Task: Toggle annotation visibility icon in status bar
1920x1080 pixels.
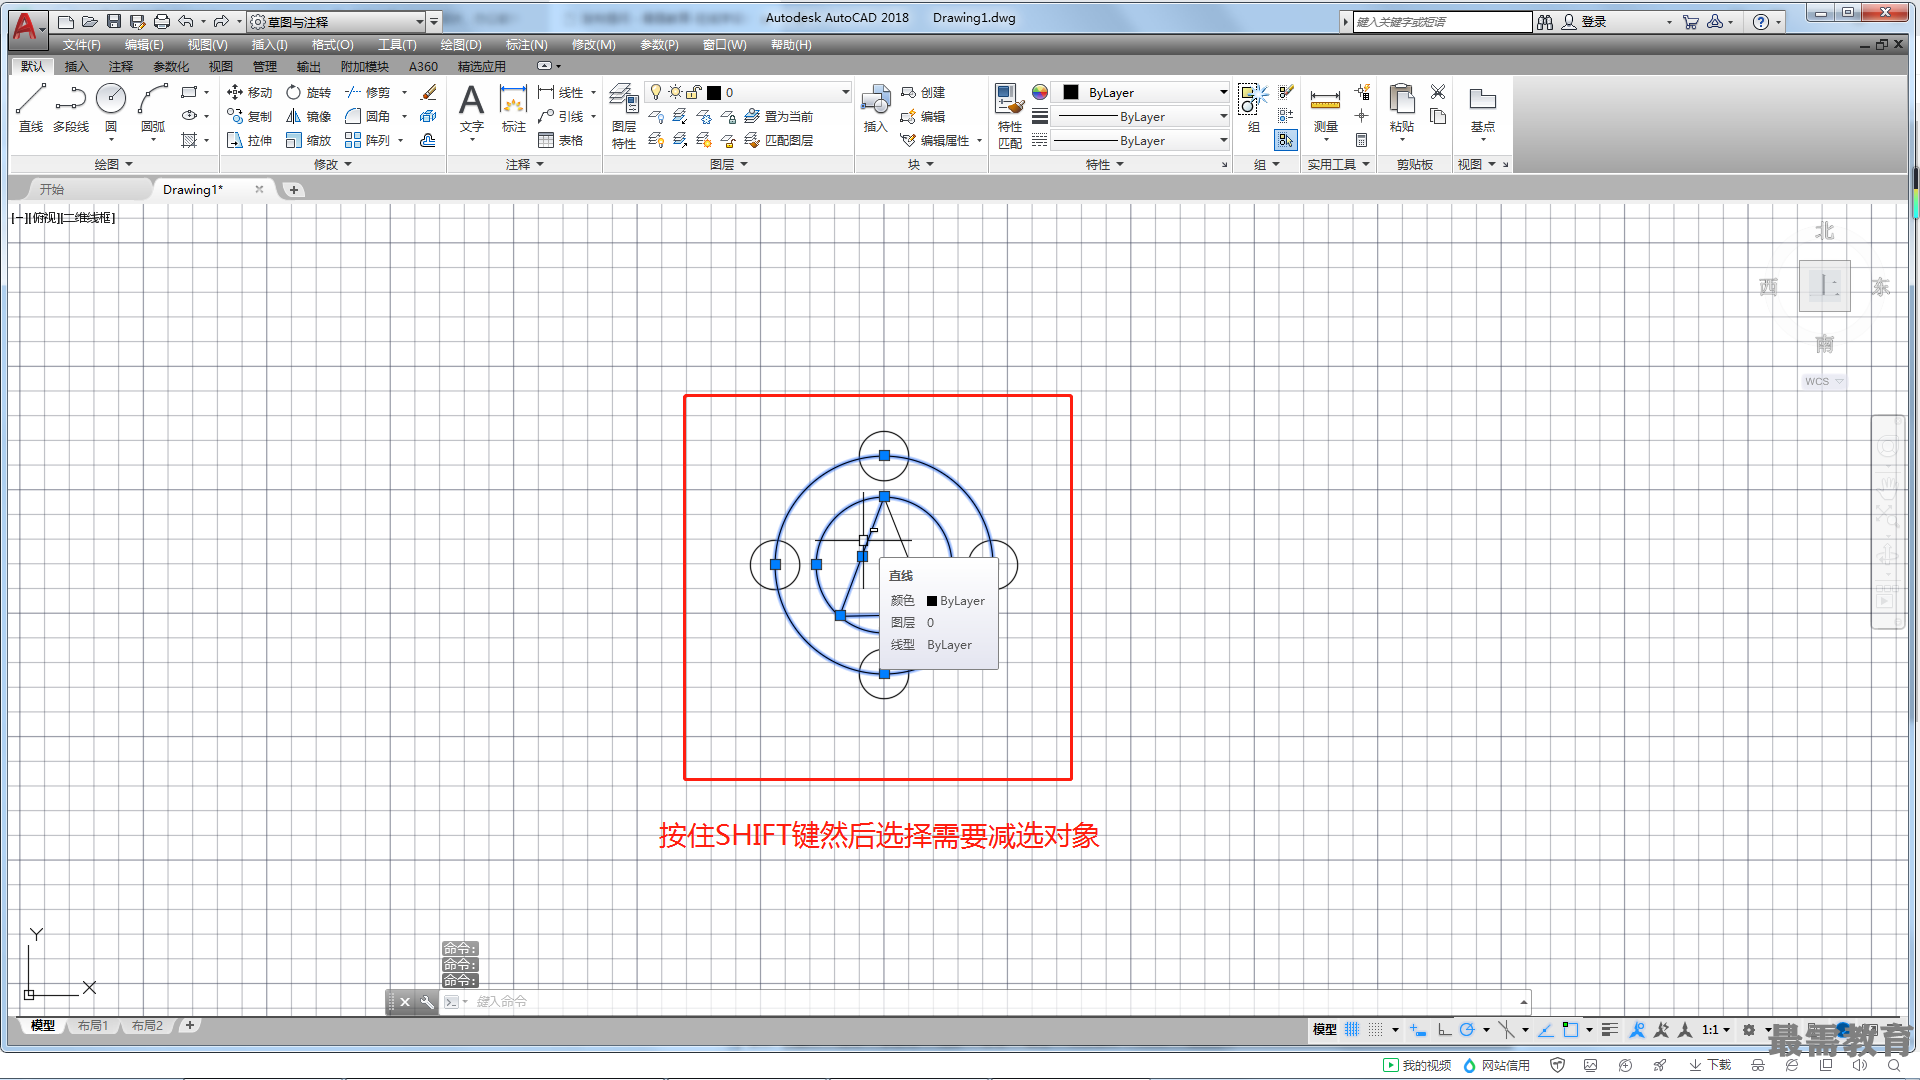Action: coord(1637,1029)
